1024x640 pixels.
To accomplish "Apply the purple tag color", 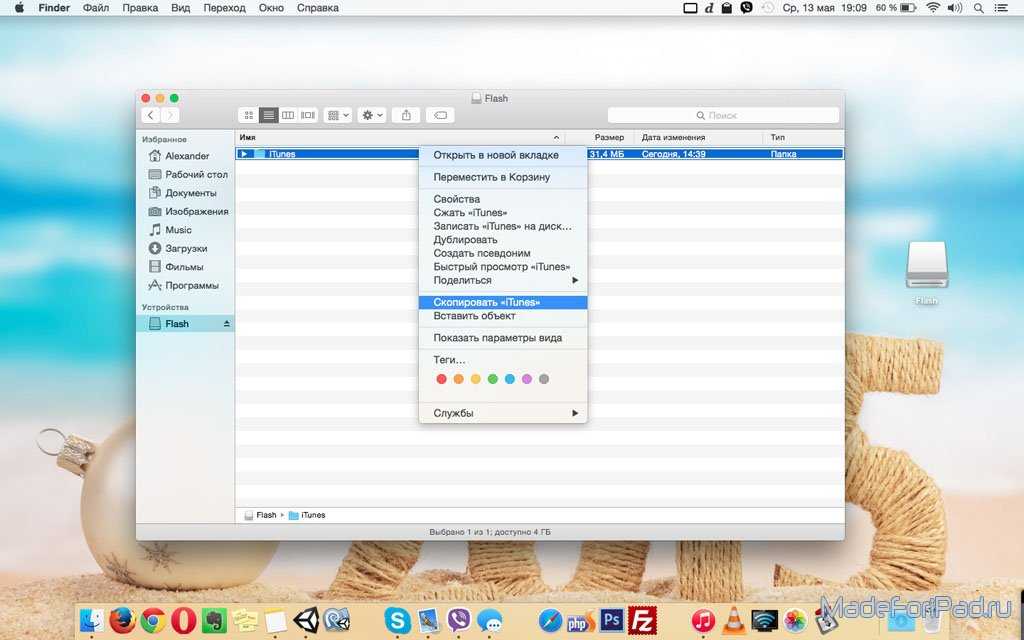I will (x=527, y=379).
